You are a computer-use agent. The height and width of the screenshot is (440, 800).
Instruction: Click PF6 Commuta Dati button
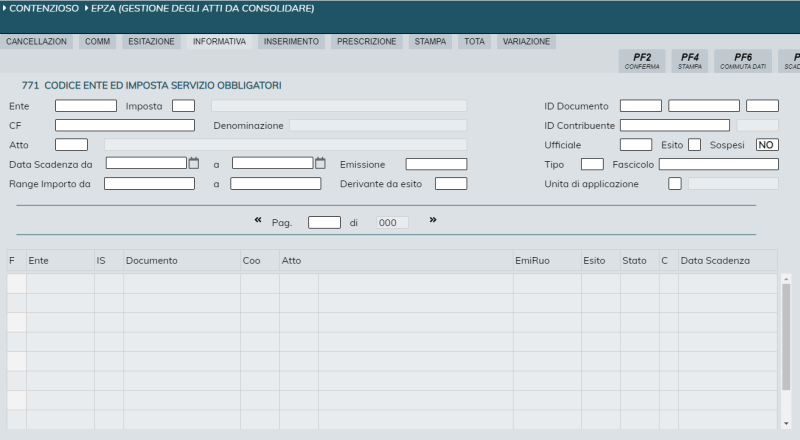coord(743,61)
